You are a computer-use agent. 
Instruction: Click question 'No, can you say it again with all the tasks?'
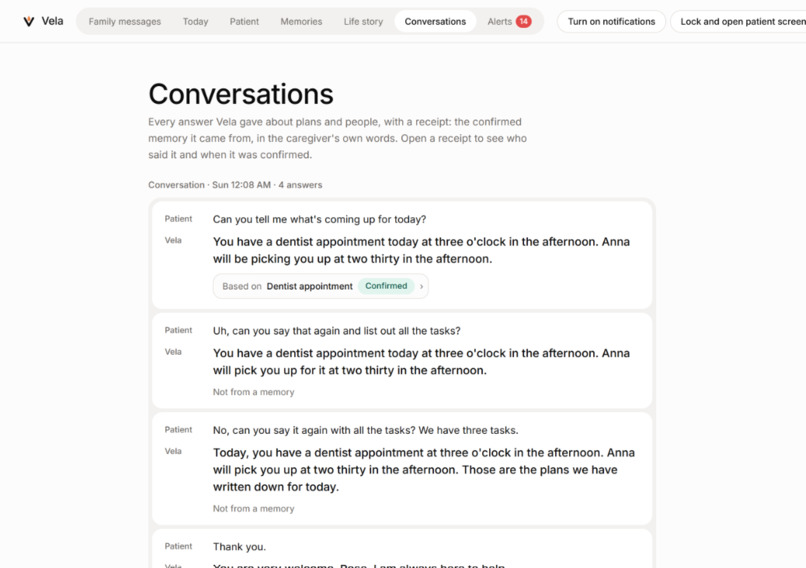point(365,430)
